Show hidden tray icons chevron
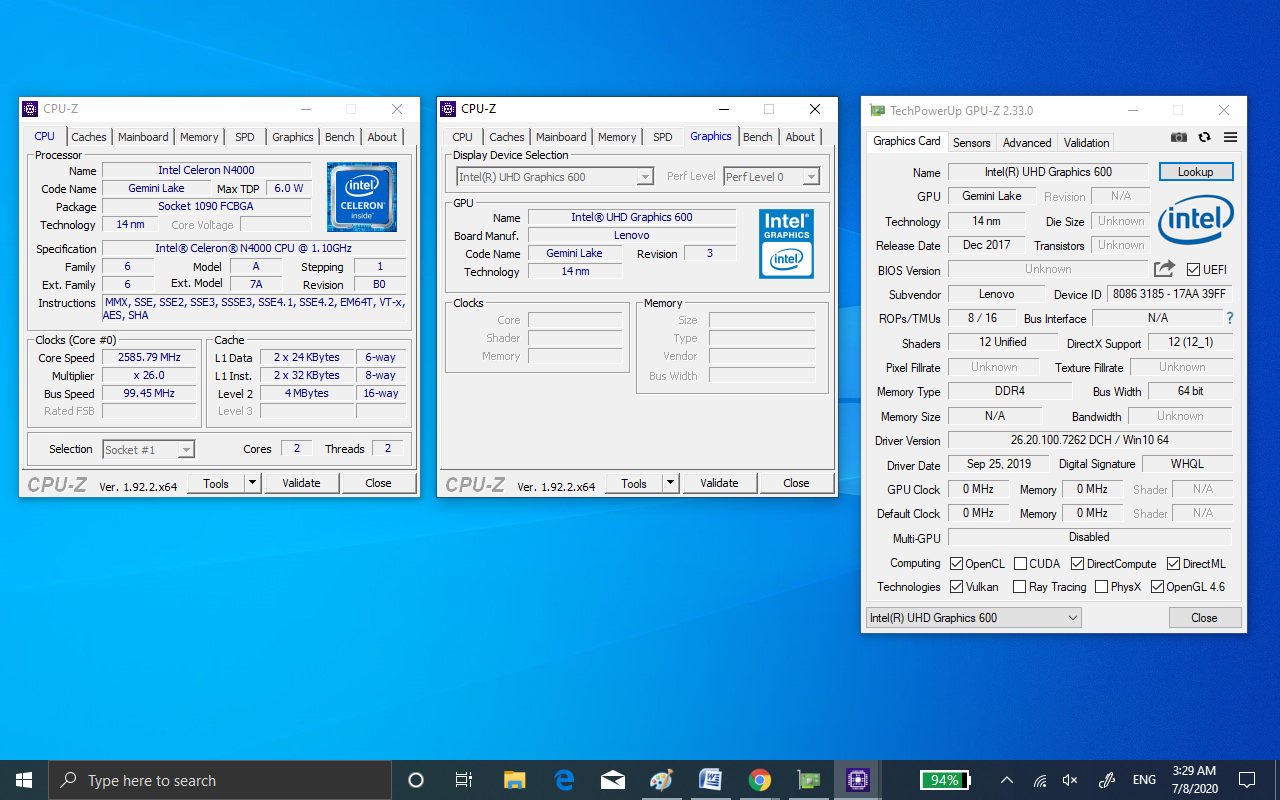Screen dimensions: 1280x800 pyautogui.click(x=1007, y=780)
